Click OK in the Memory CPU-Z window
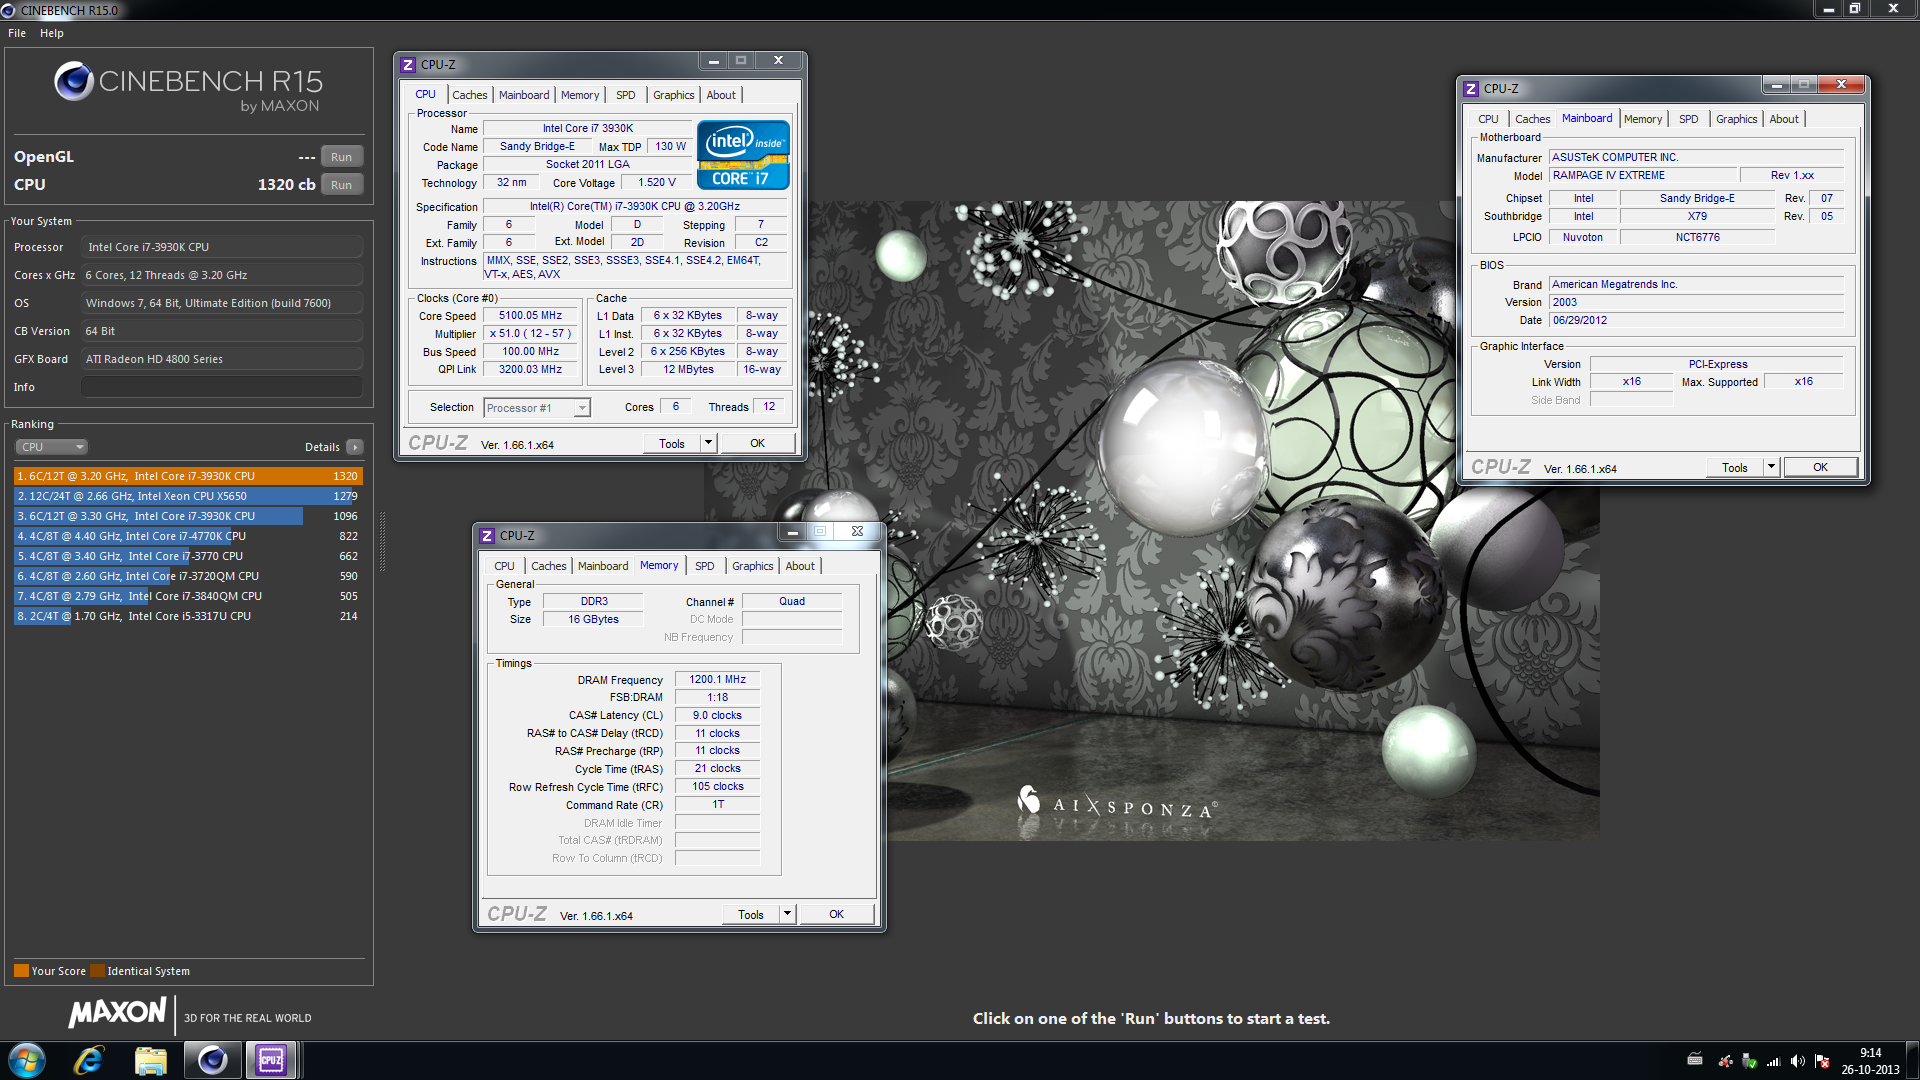1920x1080 pixels. (x=837, y=914)
